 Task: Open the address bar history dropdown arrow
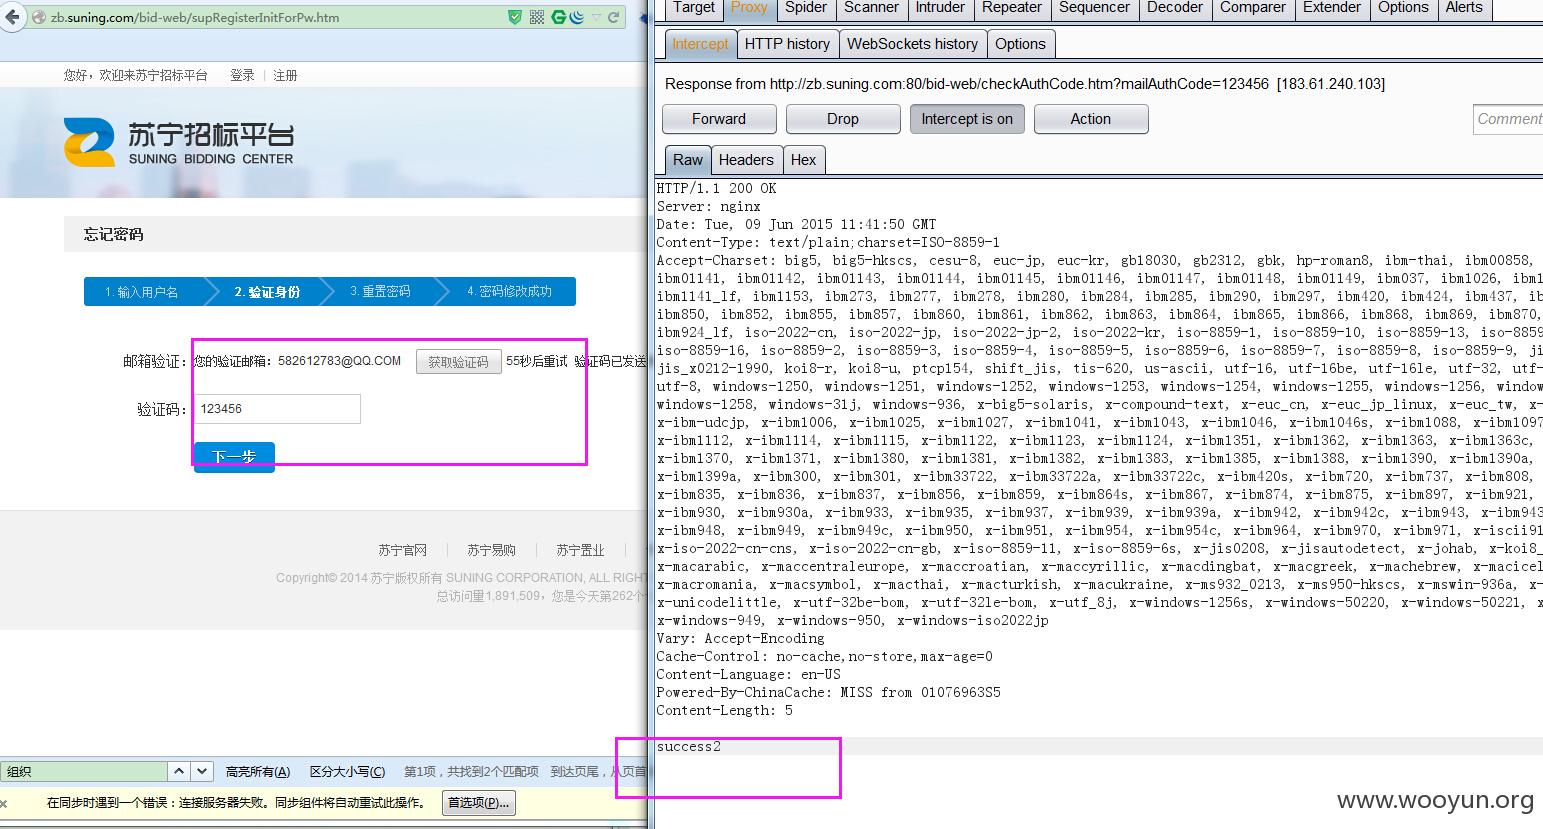[597, 17]
